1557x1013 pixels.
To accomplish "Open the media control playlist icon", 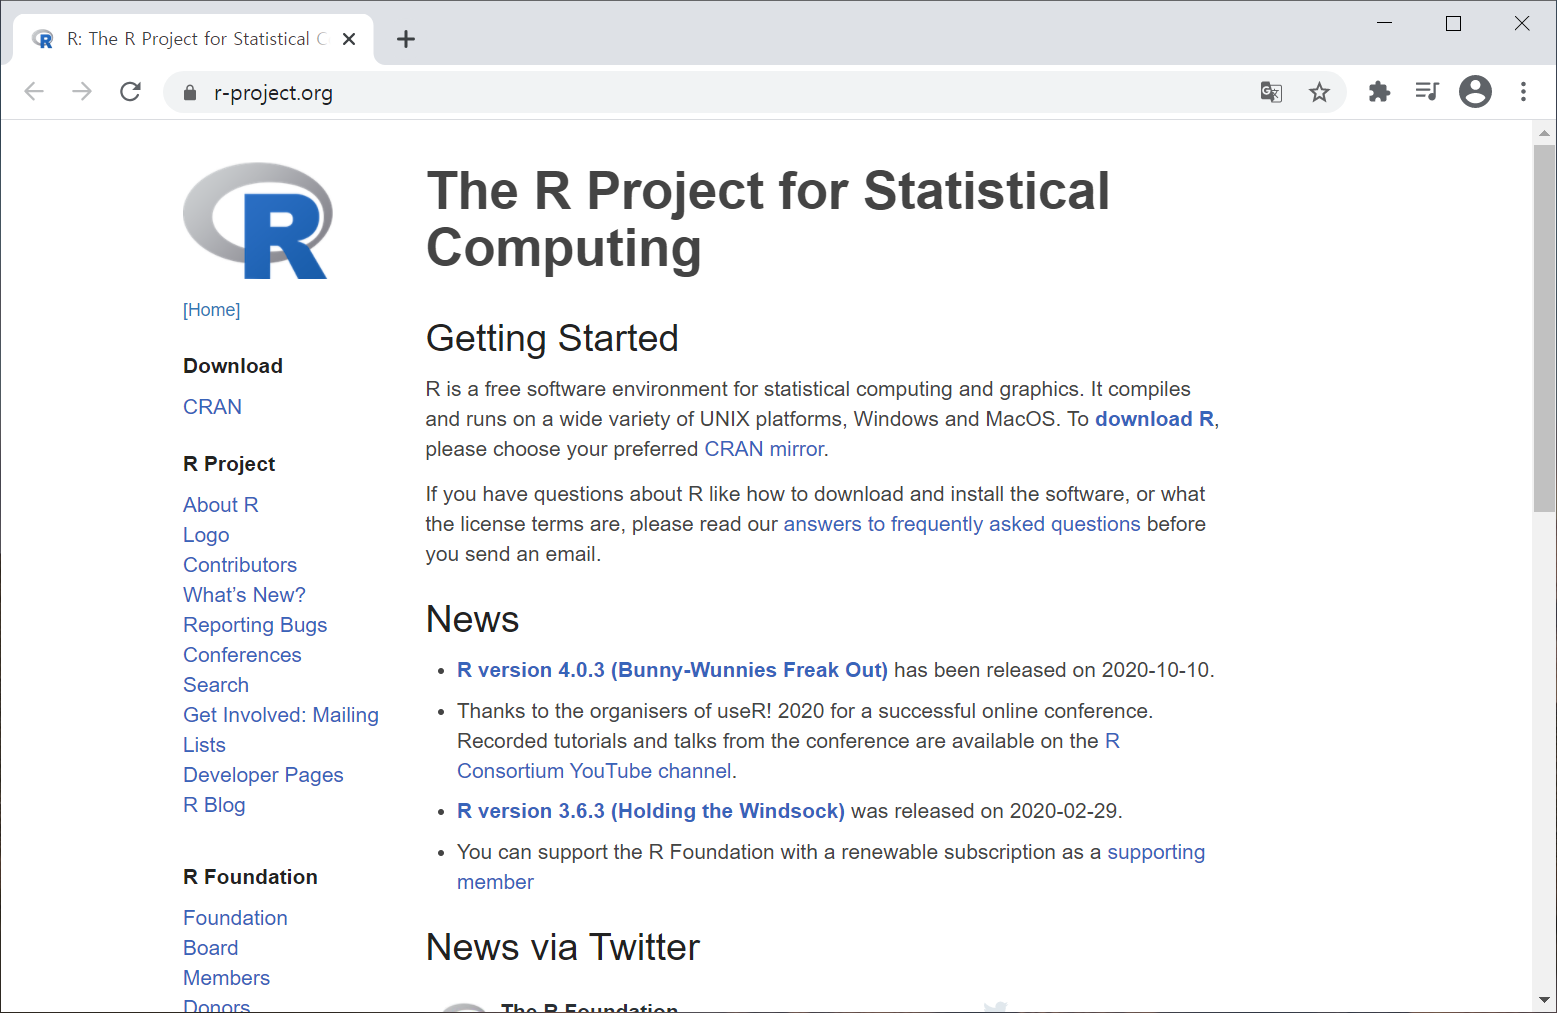I will [1427, 92].
